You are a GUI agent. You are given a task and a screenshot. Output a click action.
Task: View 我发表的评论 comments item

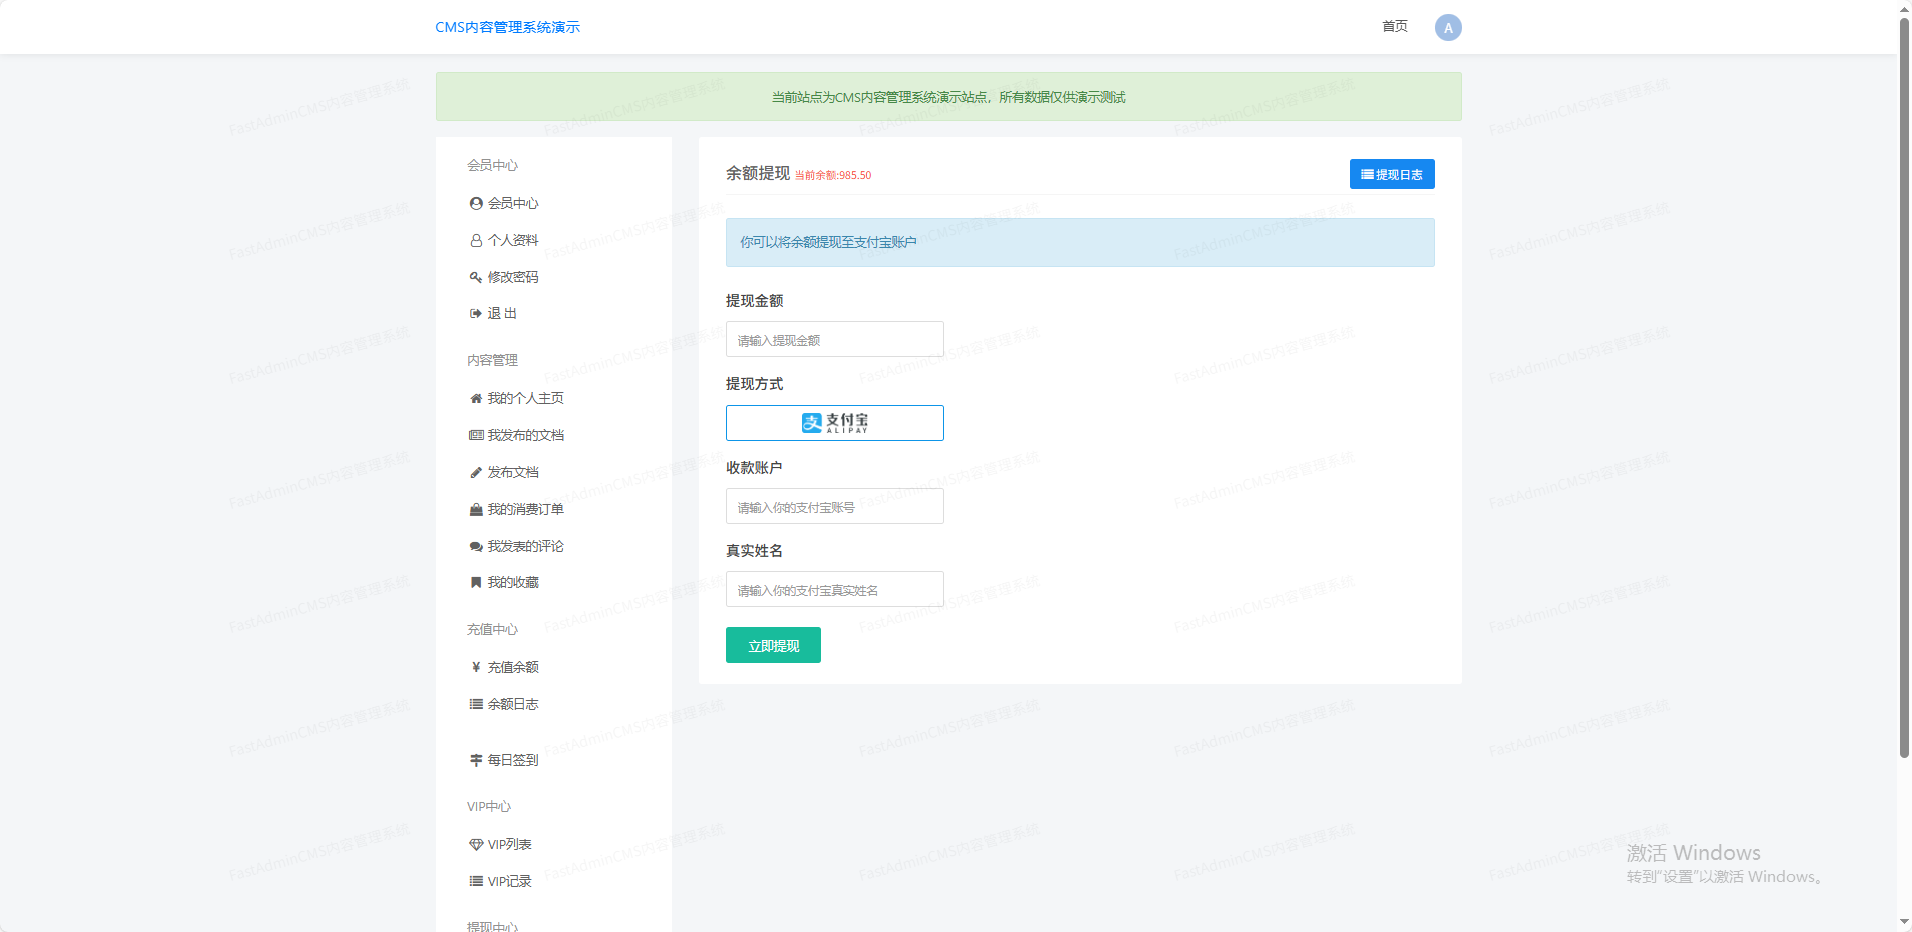pyautogui.click(x=516, y=546)
